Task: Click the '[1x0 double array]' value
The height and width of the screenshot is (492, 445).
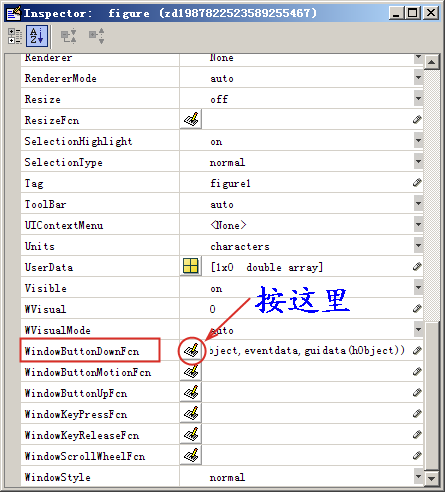Action: [x=266, y=267]
